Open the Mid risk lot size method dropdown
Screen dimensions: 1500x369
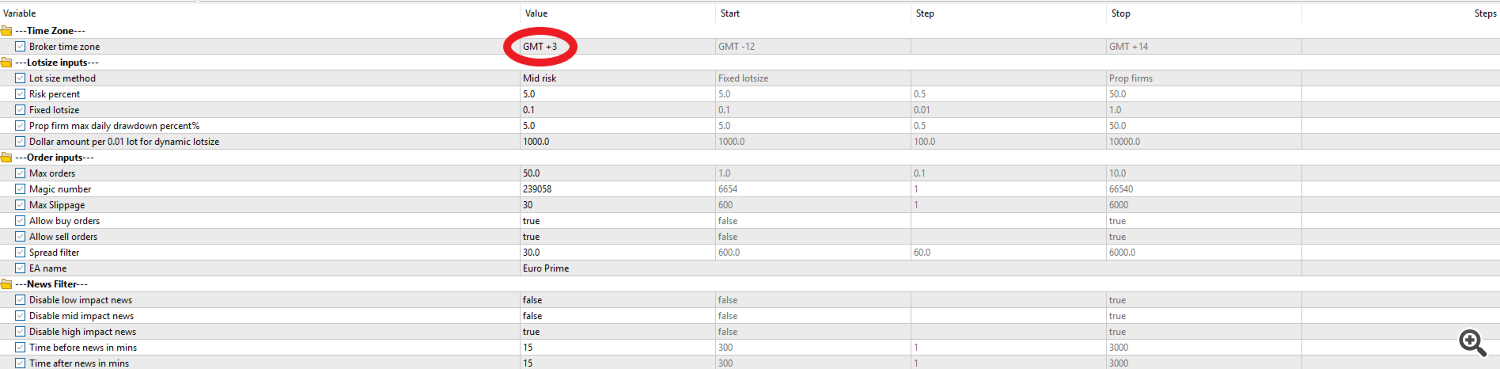pyautogui.click(x=539, y=78)
